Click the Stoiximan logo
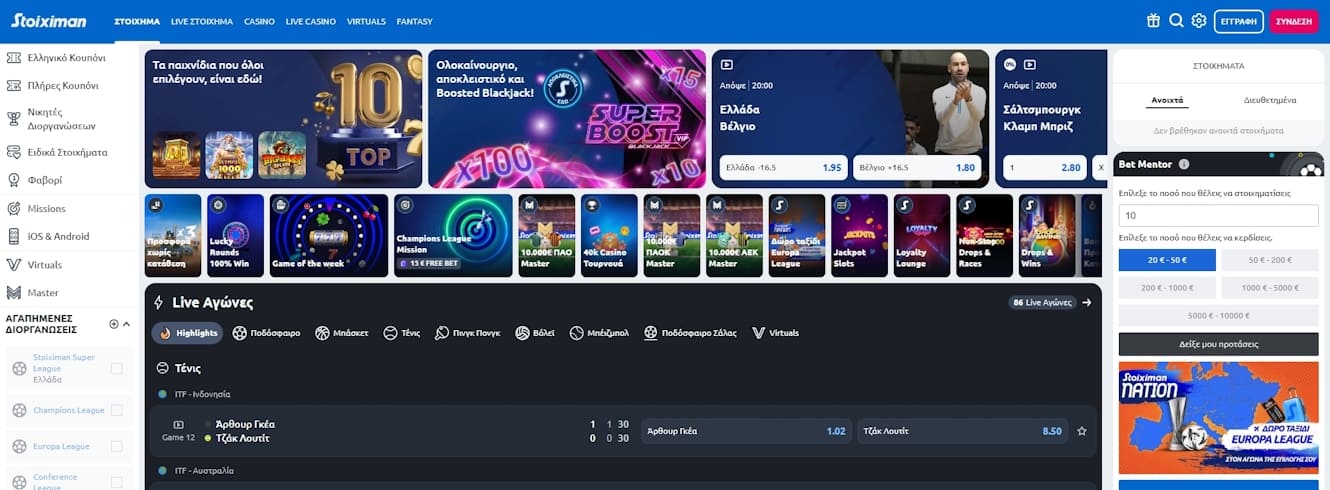The height and width of the screenshot is (490, 1330). click(49, 20)
